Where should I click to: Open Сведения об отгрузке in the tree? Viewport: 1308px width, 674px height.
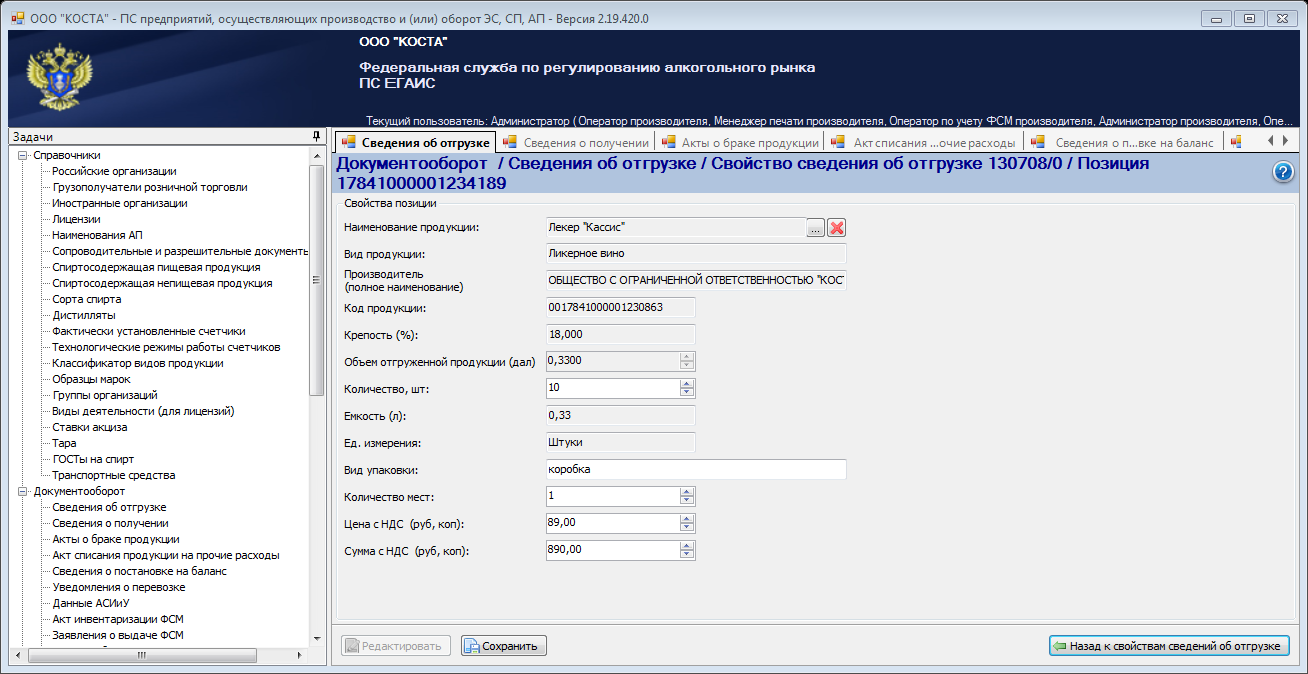(x=110, y=507)
